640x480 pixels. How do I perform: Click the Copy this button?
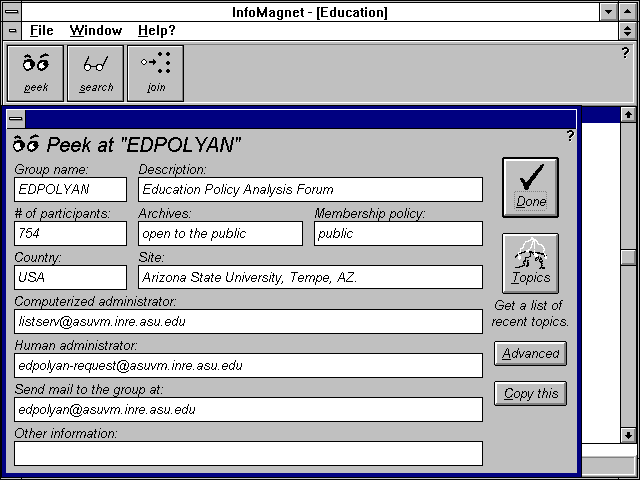pos(530,393)
